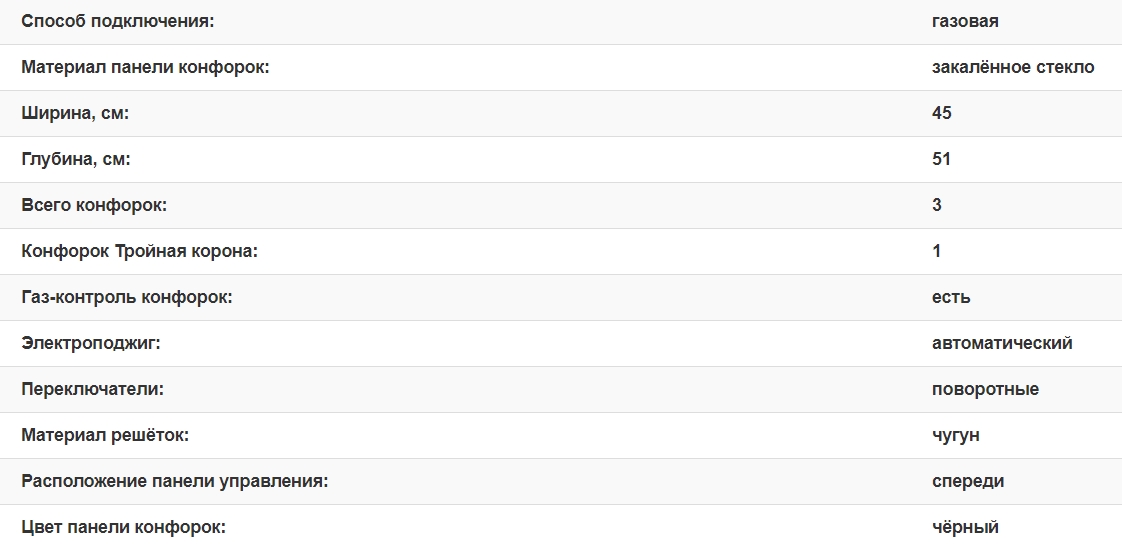Click the "Способ подключения:" label

(118, 21)
